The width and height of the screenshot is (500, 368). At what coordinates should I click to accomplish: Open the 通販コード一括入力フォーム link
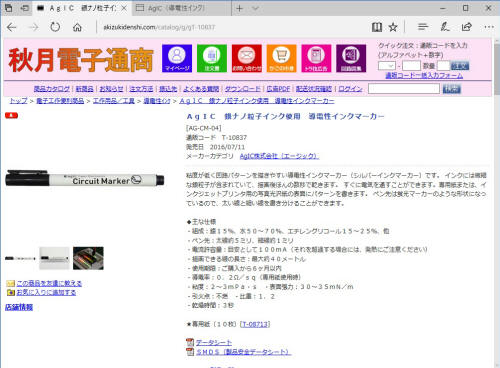pos(424,76)
